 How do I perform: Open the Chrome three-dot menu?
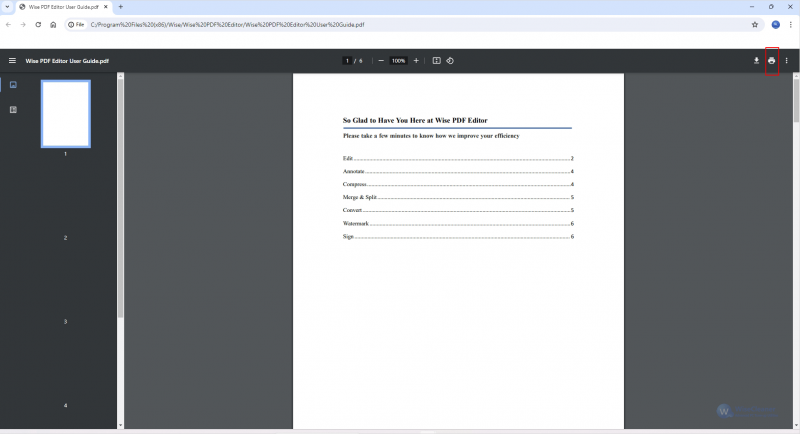click(x=790, y=24)
